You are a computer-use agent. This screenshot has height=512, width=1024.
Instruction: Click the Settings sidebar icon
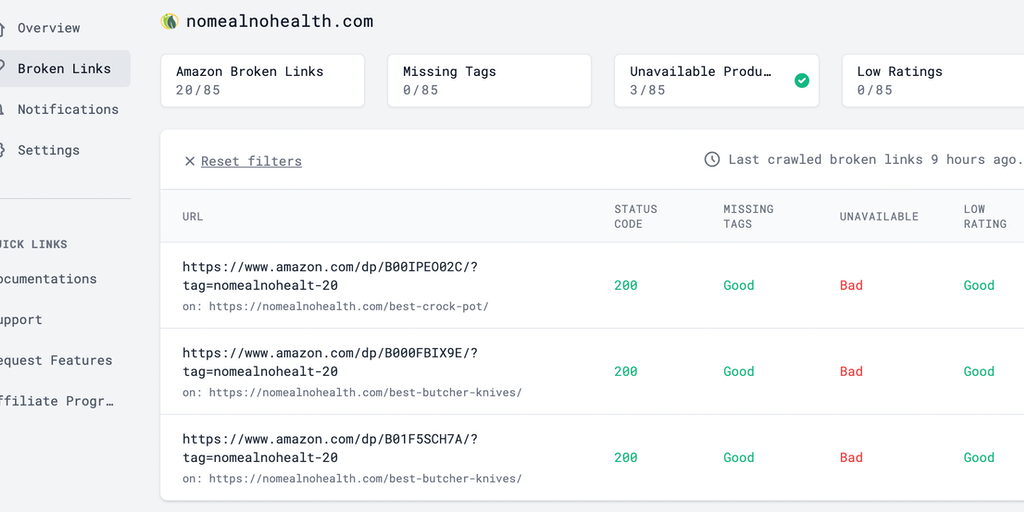(3, 150)
